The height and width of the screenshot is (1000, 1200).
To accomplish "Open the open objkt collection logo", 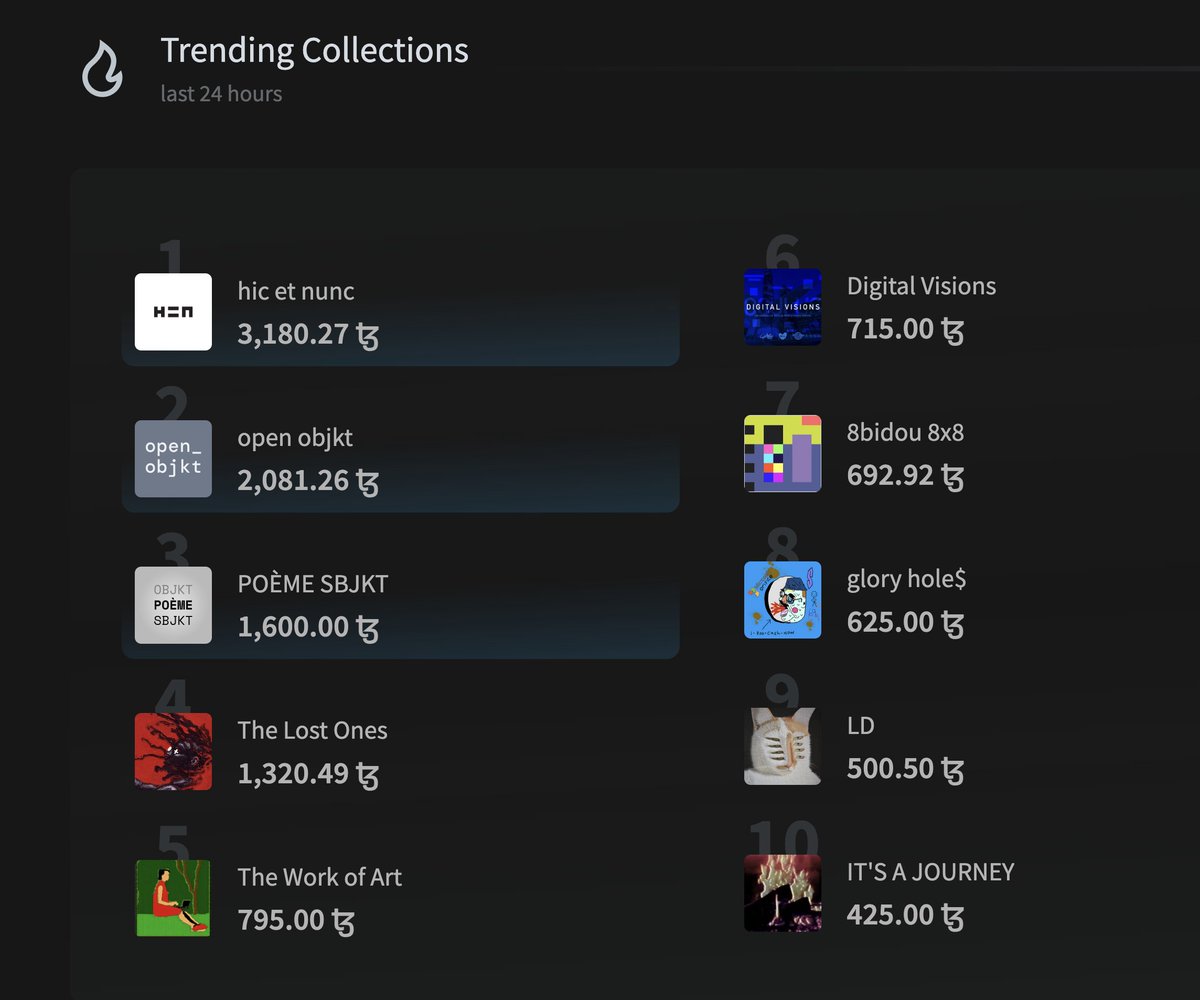I will click(x=173, y=458).
